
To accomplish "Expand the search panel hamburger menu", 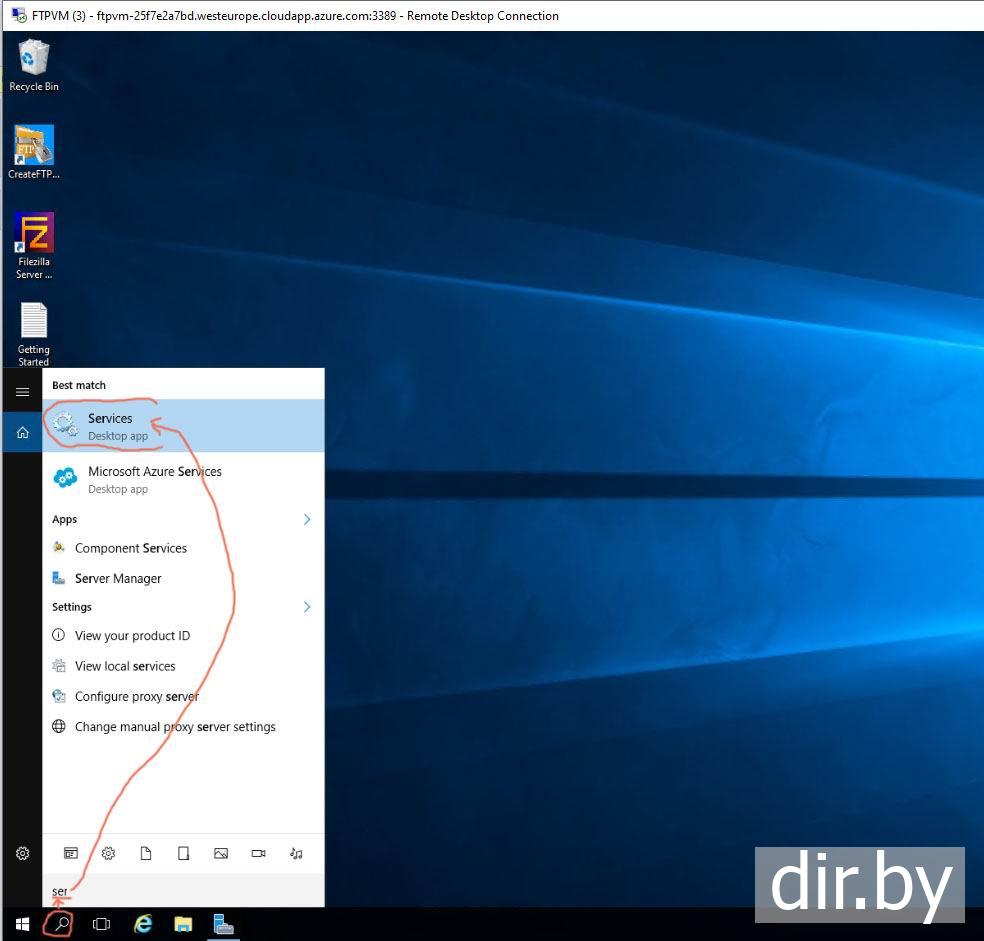I will (22, 393).
